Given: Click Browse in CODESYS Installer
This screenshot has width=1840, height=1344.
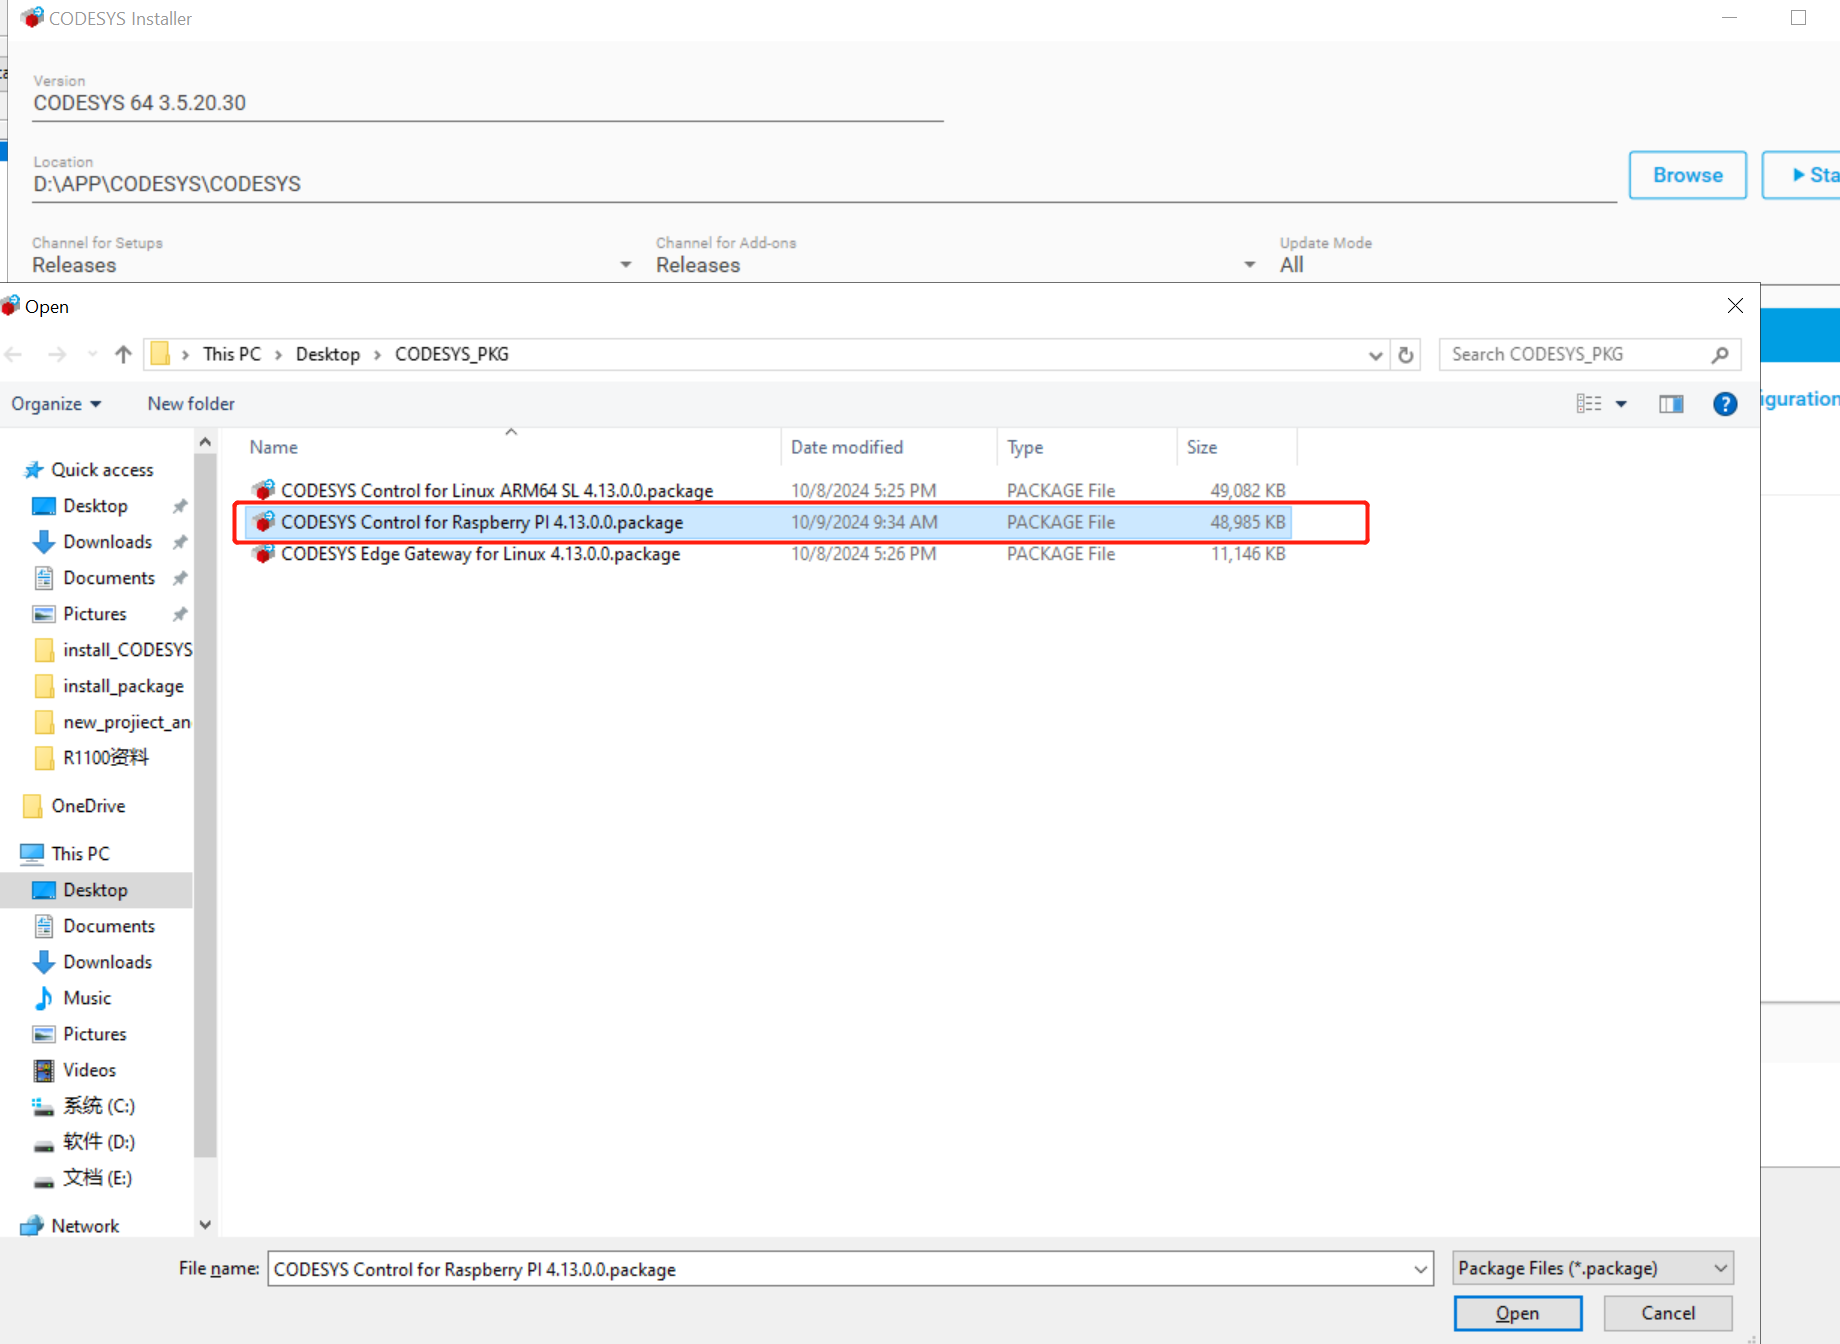Looking at the screenshot, I should (x=1688, y=175).
